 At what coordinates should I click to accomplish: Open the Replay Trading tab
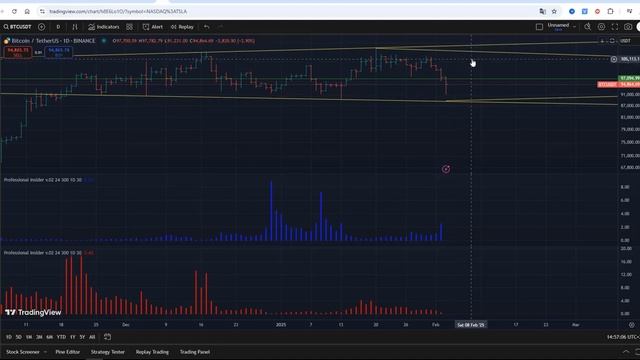(x=152, y=352)
